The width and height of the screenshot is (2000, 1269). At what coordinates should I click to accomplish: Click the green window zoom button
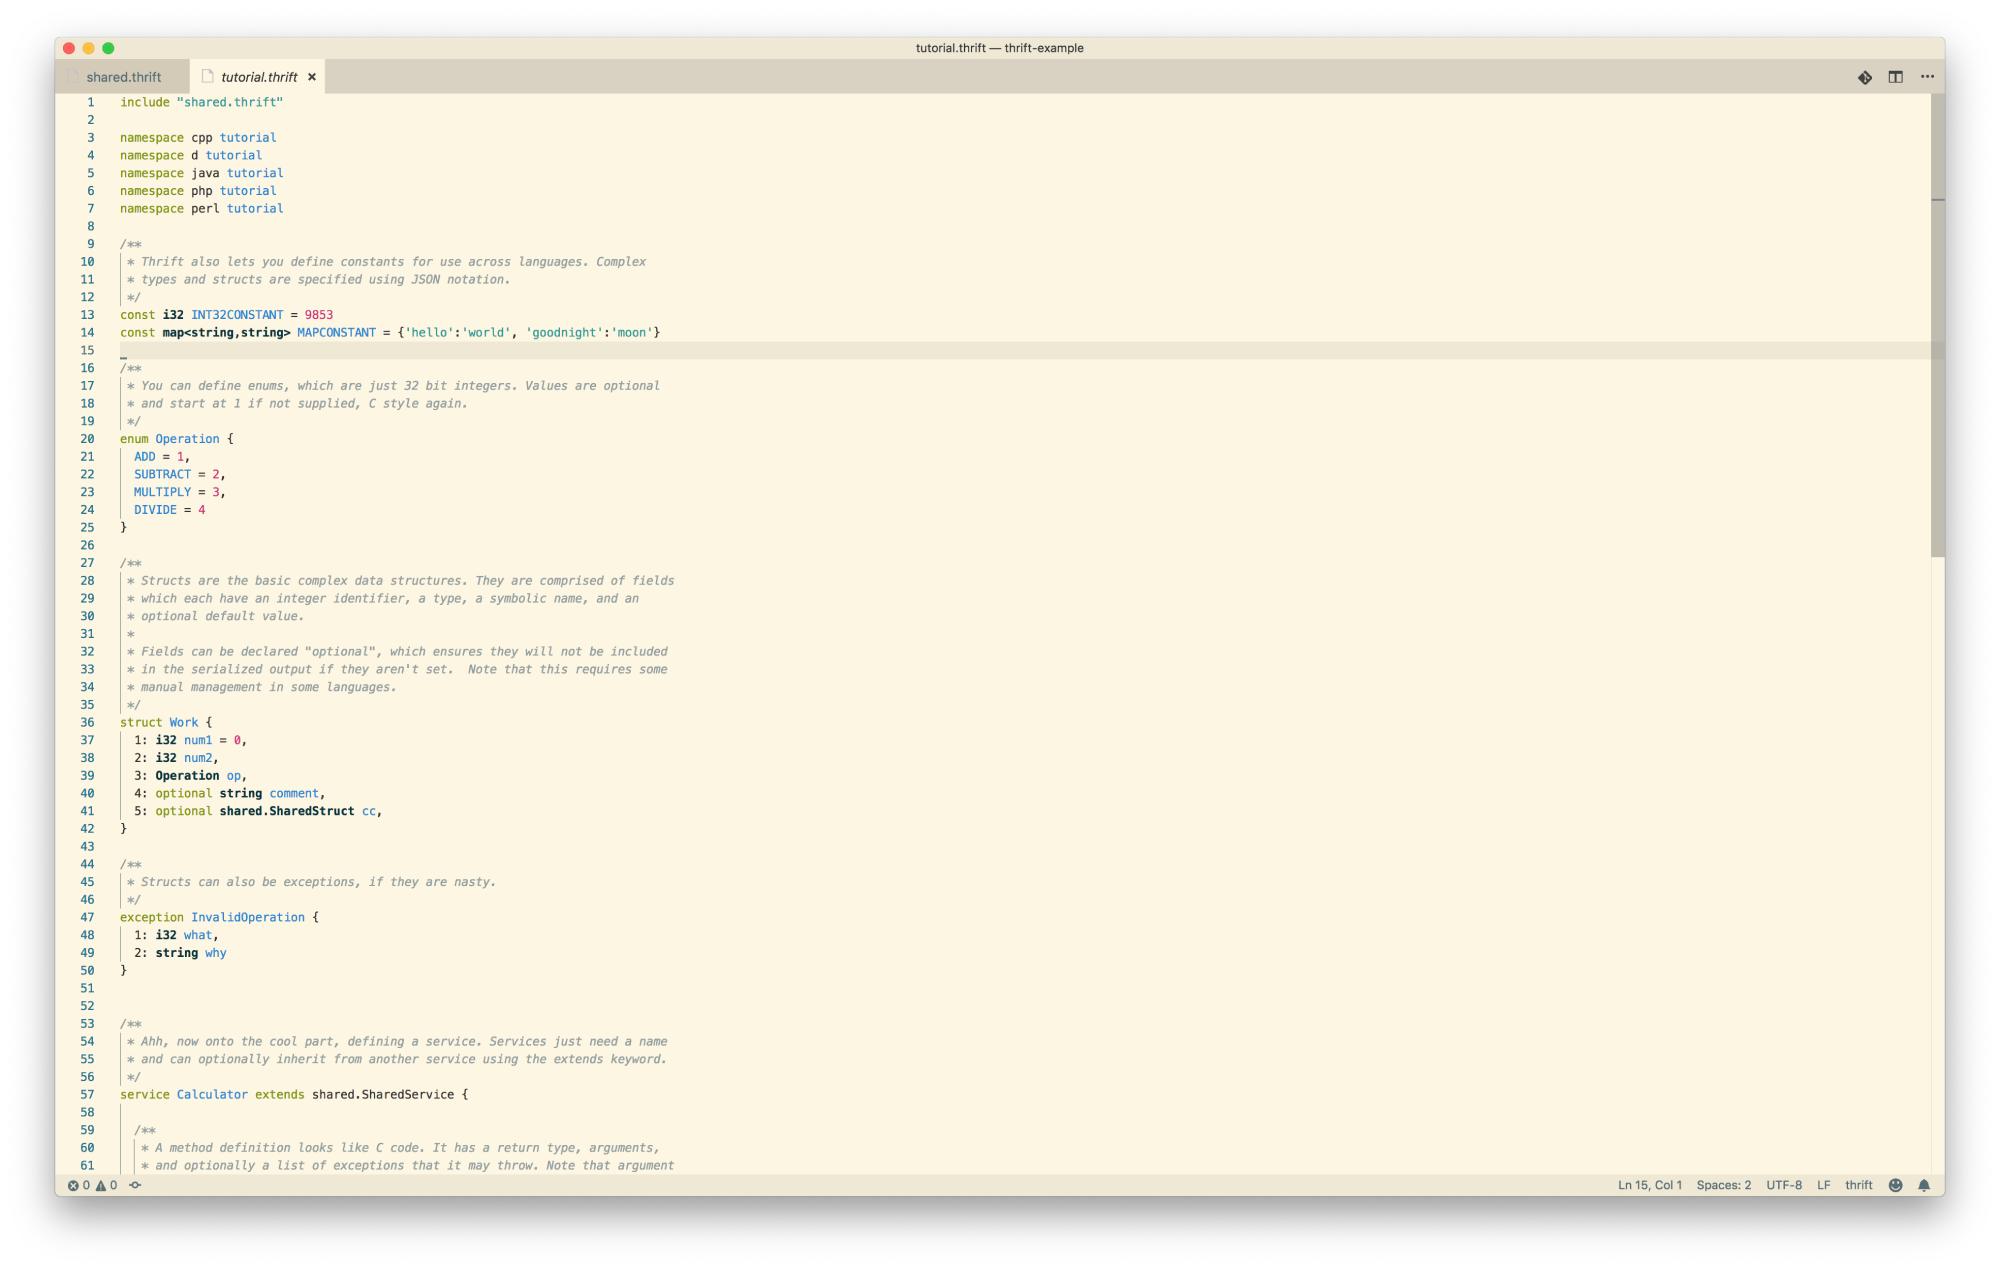click(x=108, y=48)
